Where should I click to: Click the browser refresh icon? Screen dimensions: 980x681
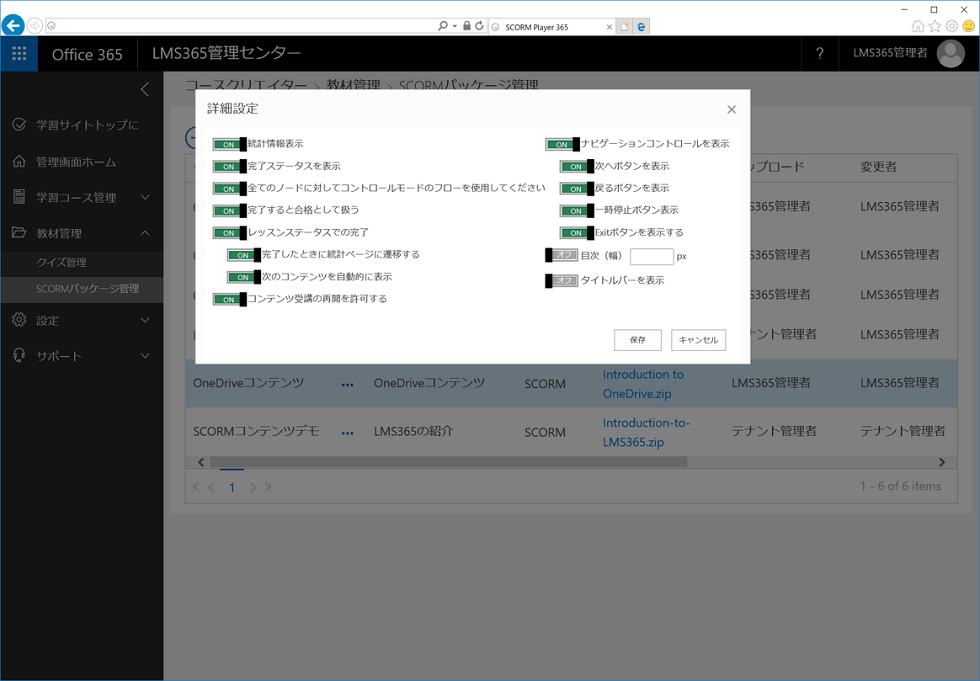point(480,26)
